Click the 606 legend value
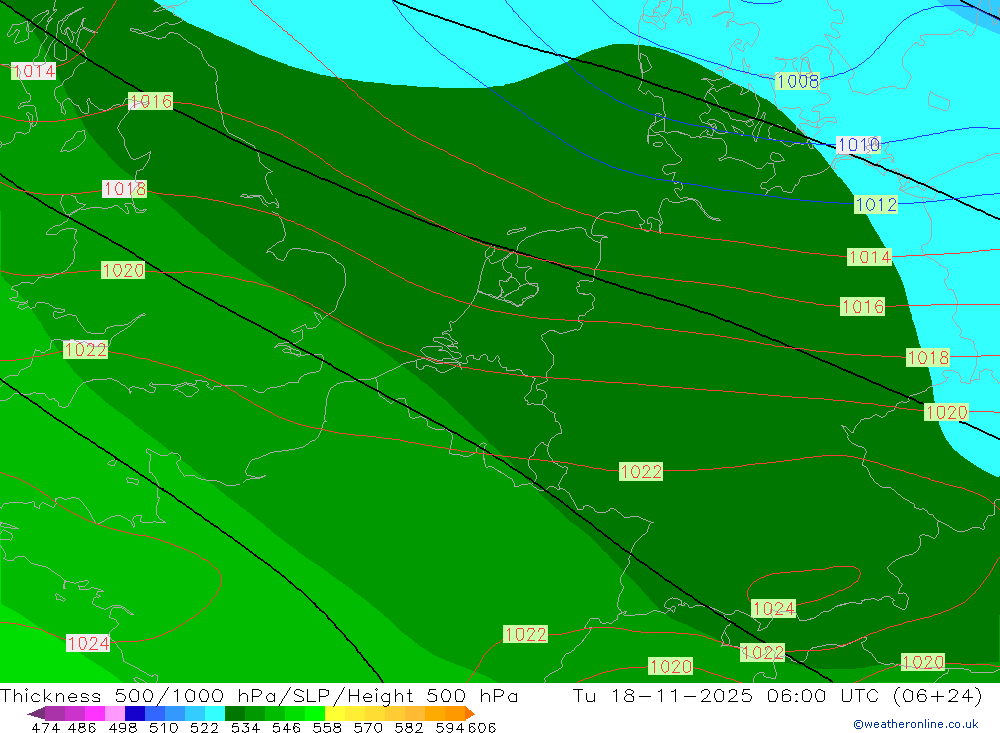The image size is (1000, 733). (482, 727)
